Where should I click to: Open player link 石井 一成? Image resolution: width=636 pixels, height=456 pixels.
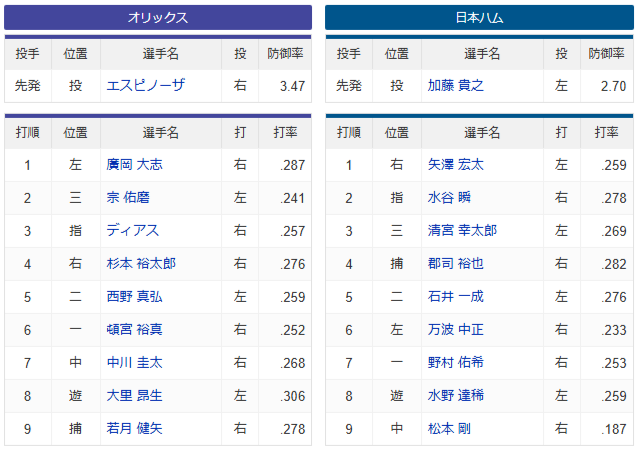click(456, 297)
